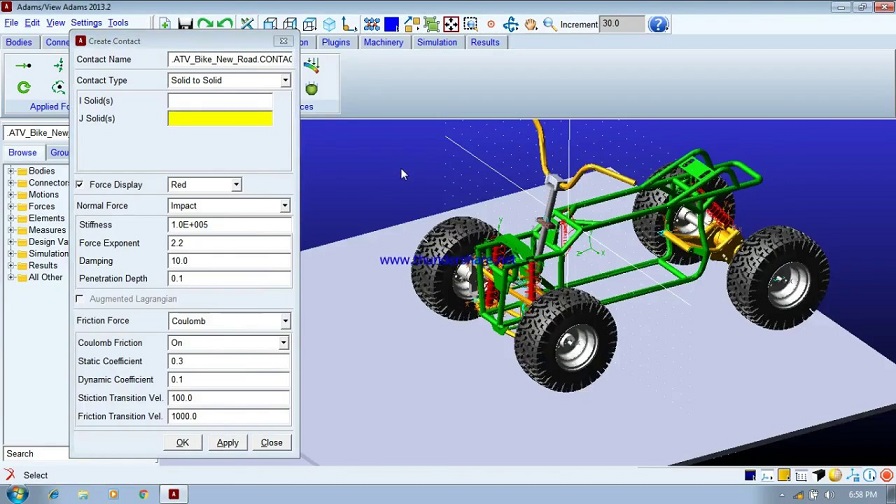Screen dimensions: 896x504
Task: Click the green square selection icon
Action: pos(431,24)
